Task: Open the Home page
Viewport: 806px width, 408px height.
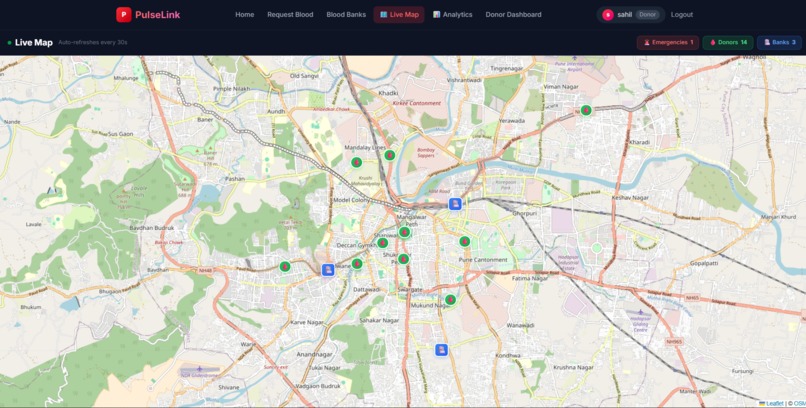Action: click(245, 14)
